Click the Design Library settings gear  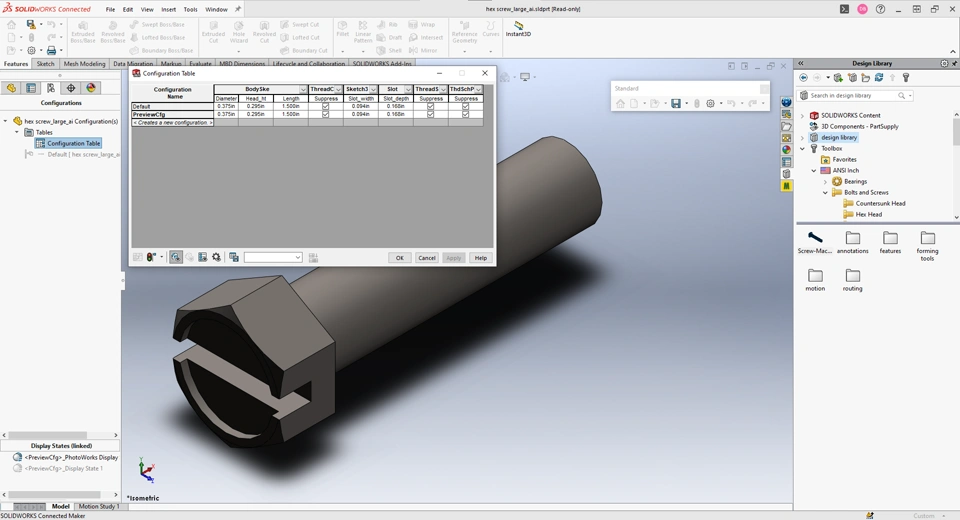[944, 63]
